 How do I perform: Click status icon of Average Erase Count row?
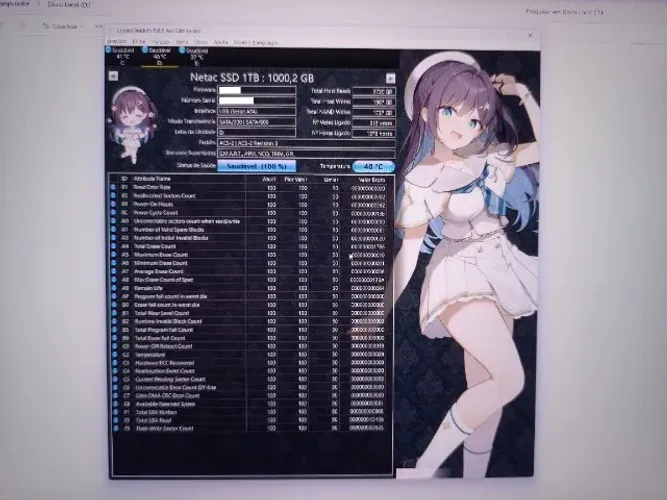(x=114, y=271)
